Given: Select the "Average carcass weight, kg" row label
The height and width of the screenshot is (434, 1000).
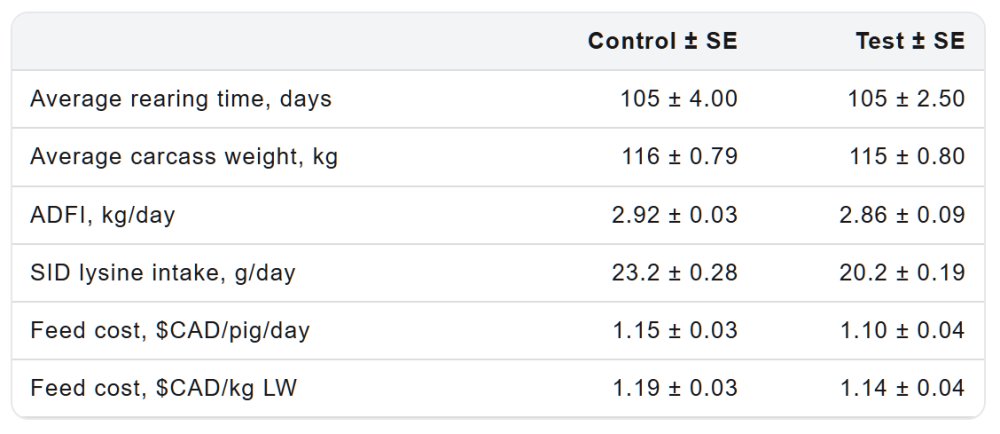Looking at the screenshot, I should pos(184,157).
